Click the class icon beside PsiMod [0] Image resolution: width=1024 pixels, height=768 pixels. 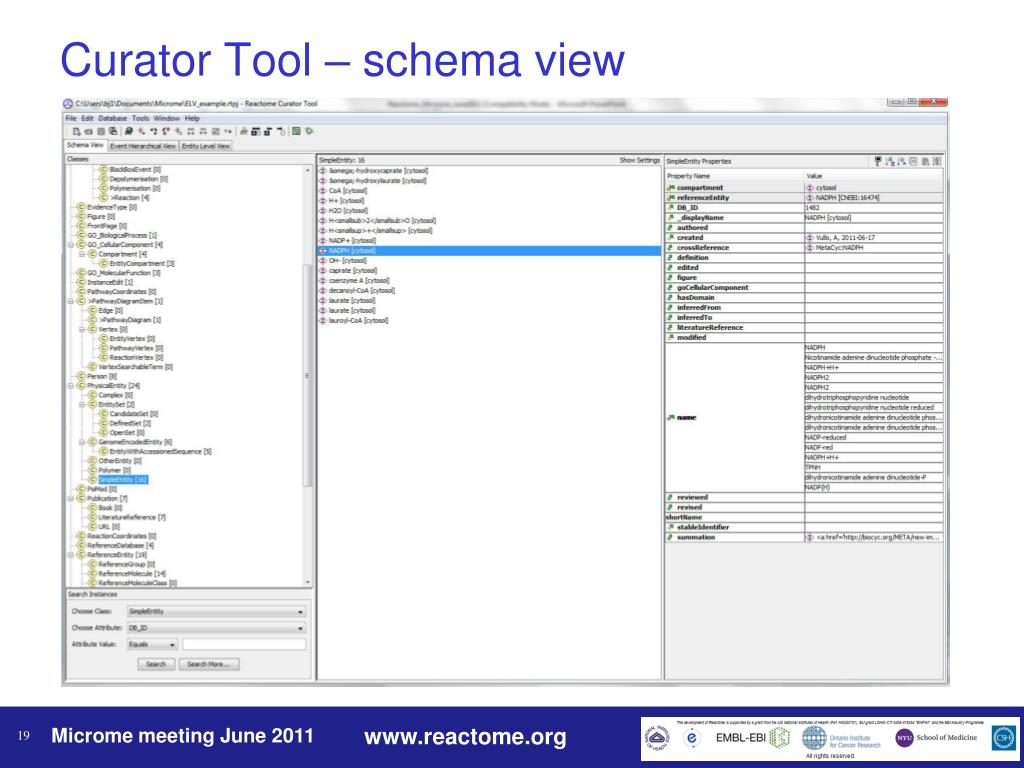coord(81,488)
